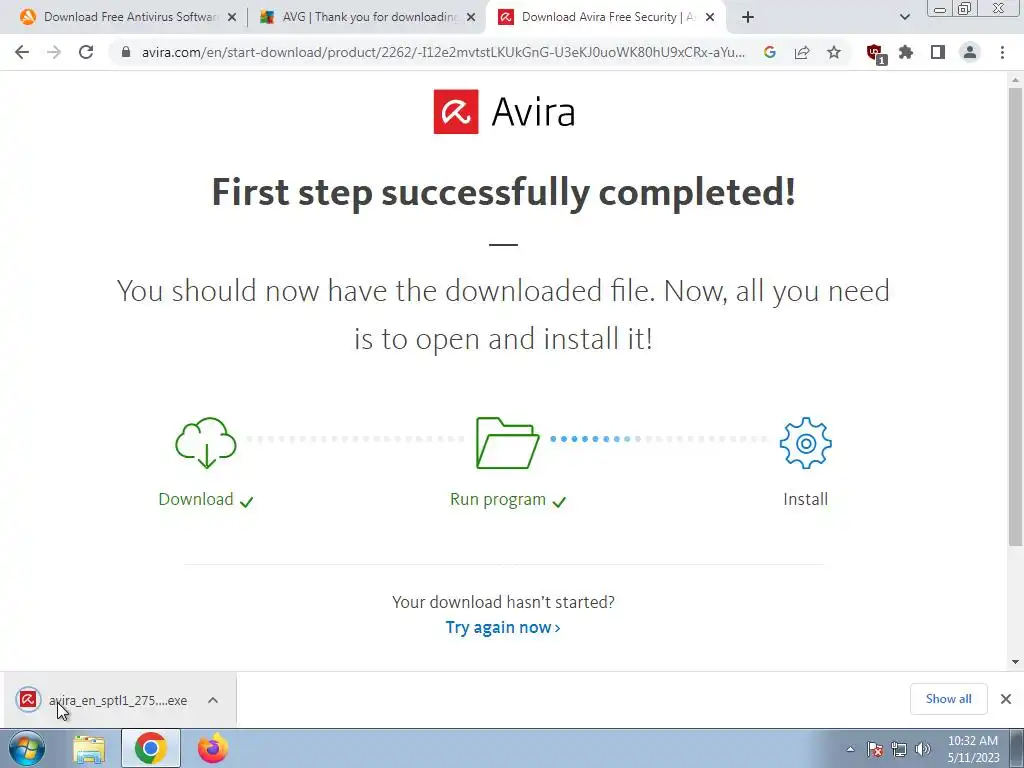Screen dimensions: 1024x768
Task: Click the scrollbar up arrow
Action: (1015, 80)
